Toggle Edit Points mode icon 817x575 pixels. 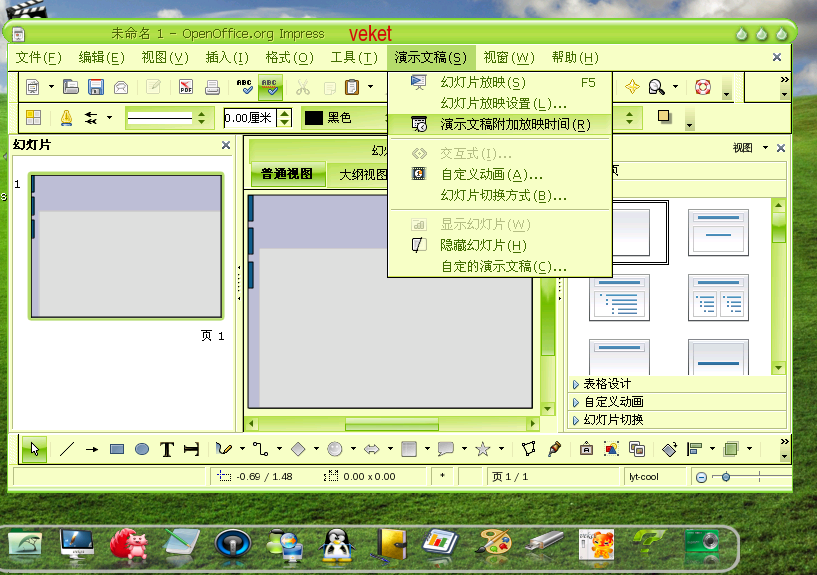(528, 449)
